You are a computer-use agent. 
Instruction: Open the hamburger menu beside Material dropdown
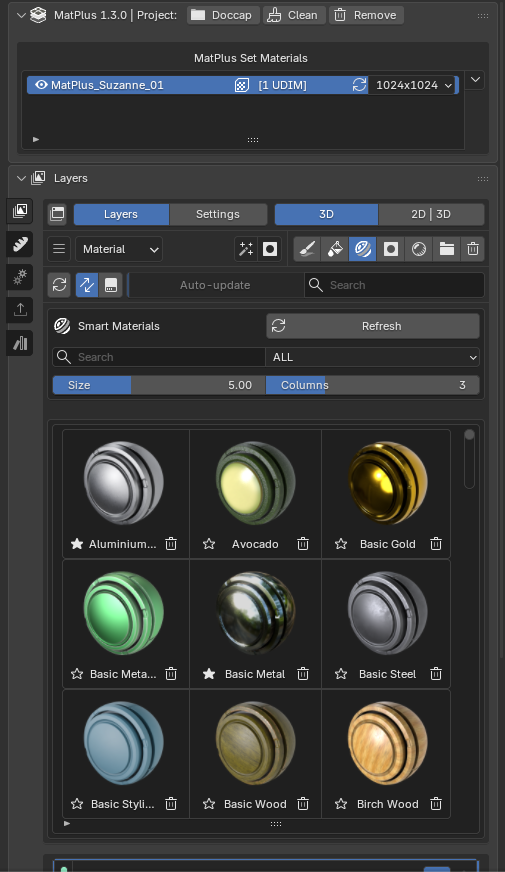pos(59,249)
